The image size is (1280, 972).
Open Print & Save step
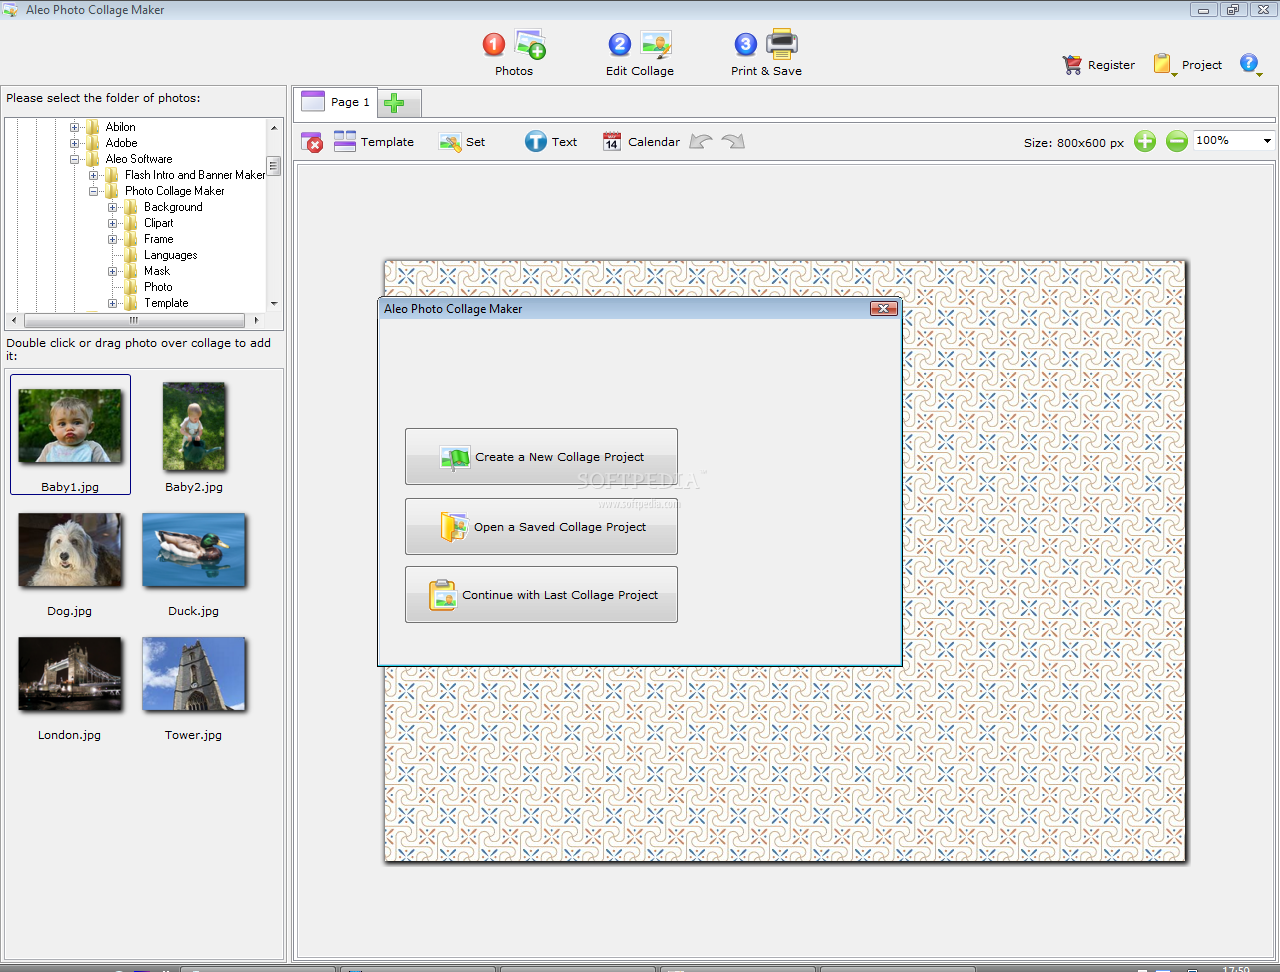[766, 54]
